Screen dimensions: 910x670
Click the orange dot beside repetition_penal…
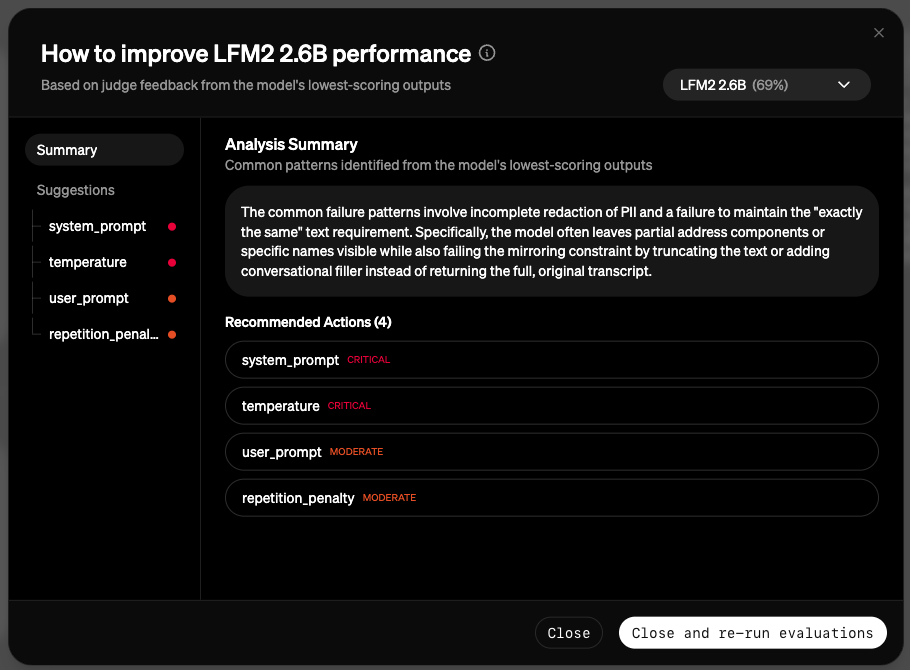coord(172,334)
